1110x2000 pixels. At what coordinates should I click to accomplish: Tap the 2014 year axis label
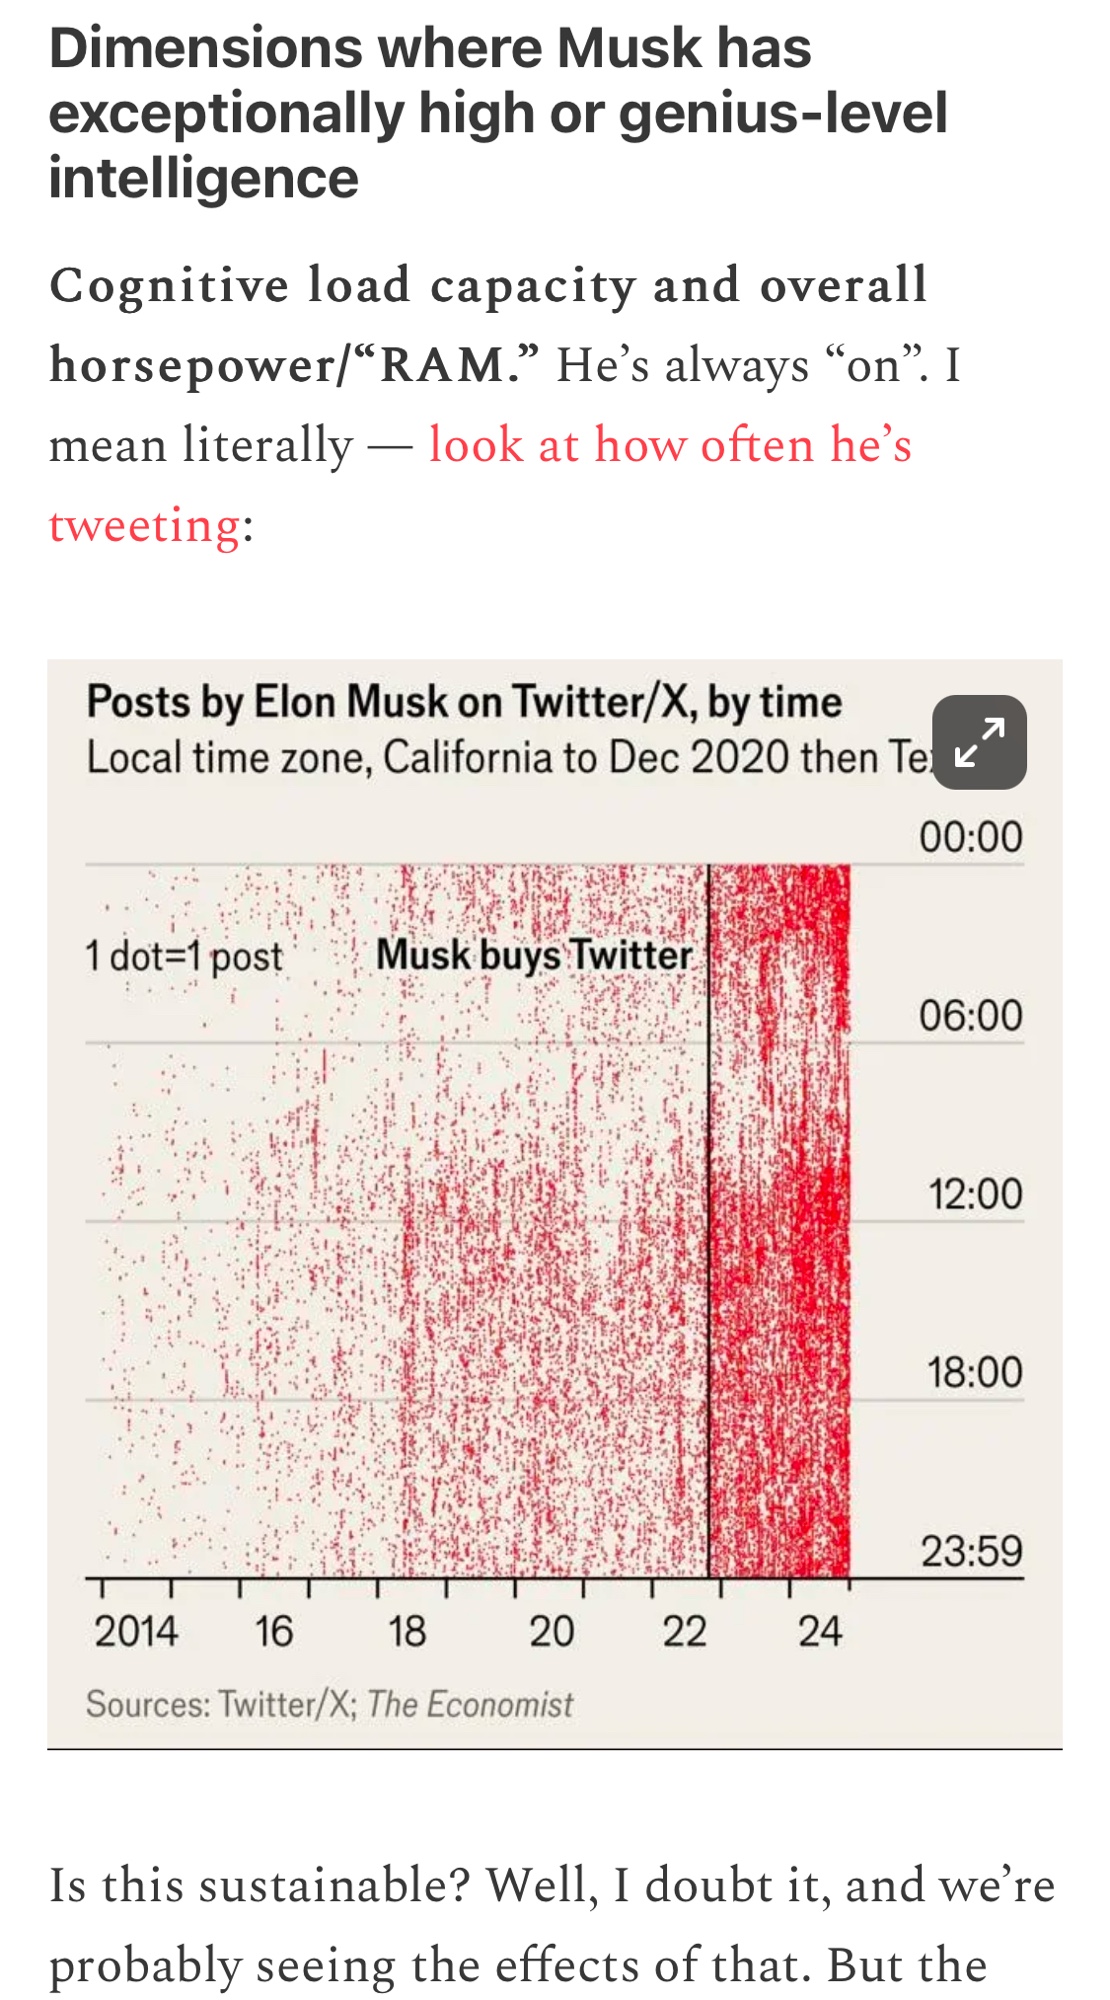[x=136, y=1632]
